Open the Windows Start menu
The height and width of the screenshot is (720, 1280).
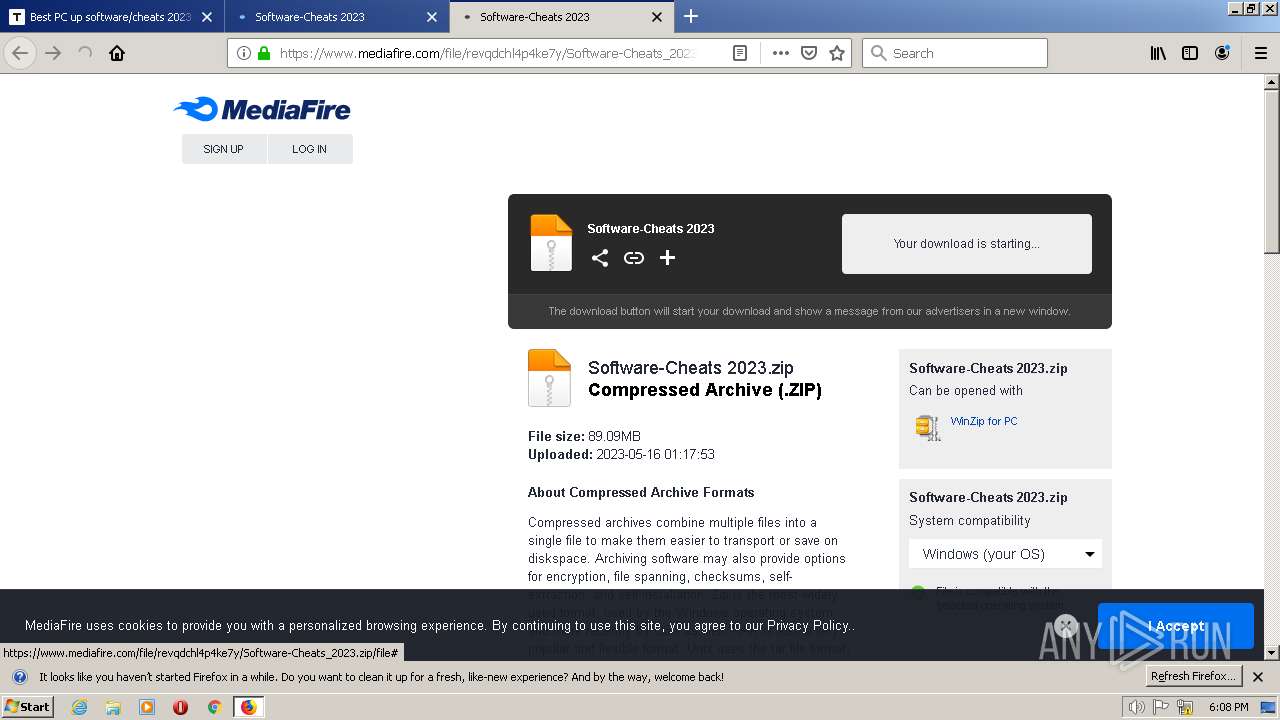coord(28,707)
